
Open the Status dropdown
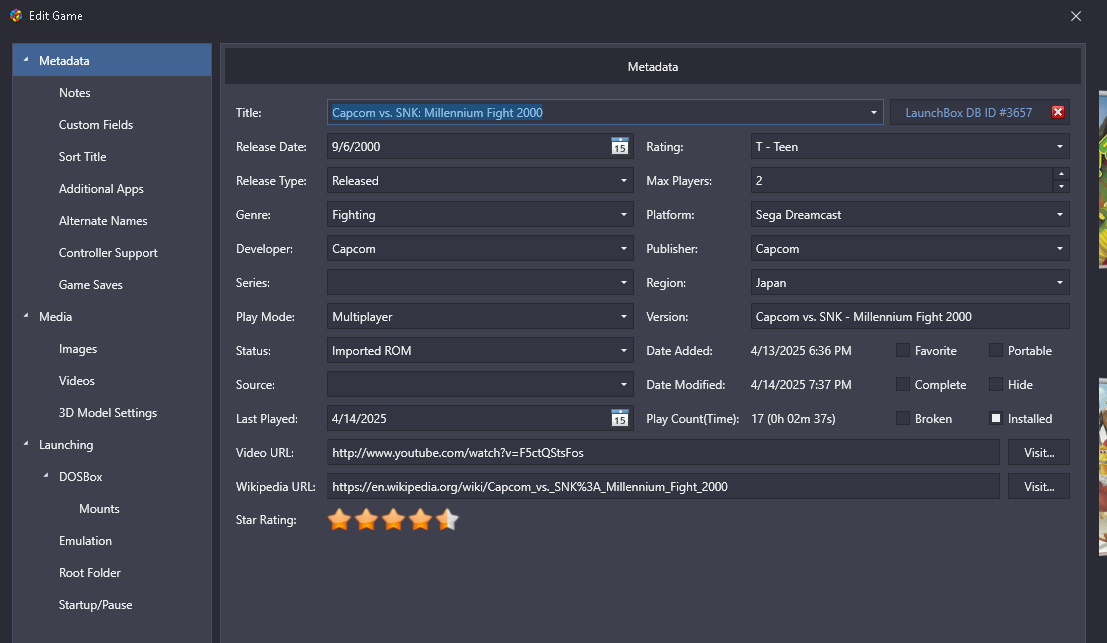coord(480,350)
